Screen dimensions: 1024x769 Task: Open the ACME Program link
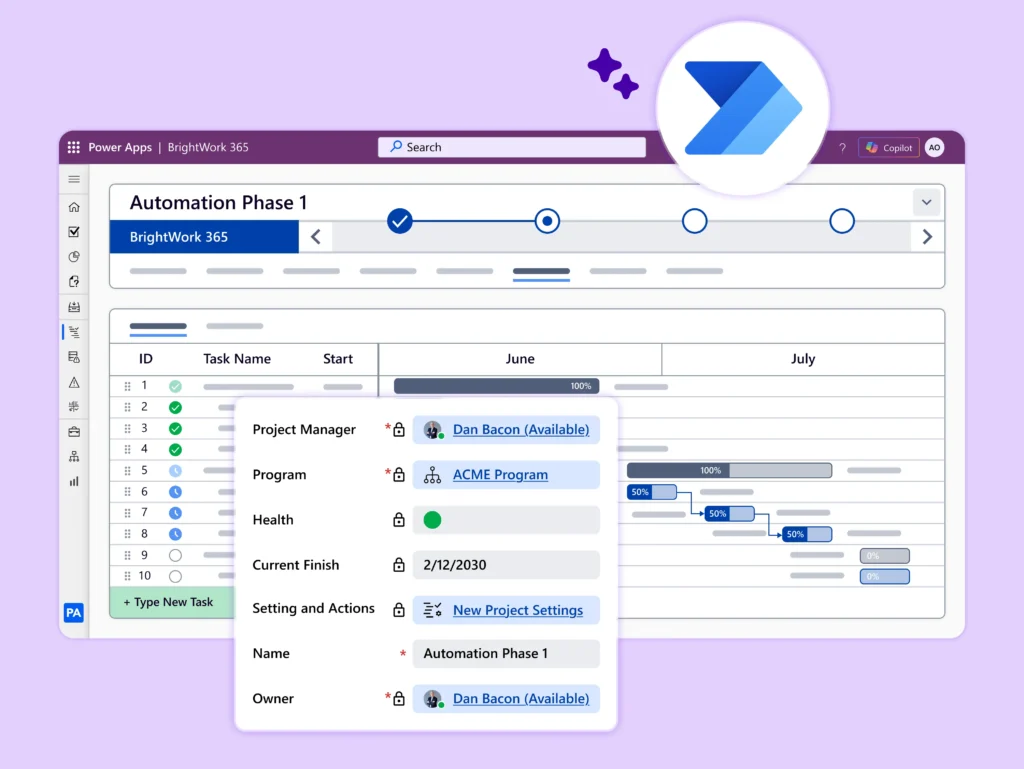(x=500, y=475)
